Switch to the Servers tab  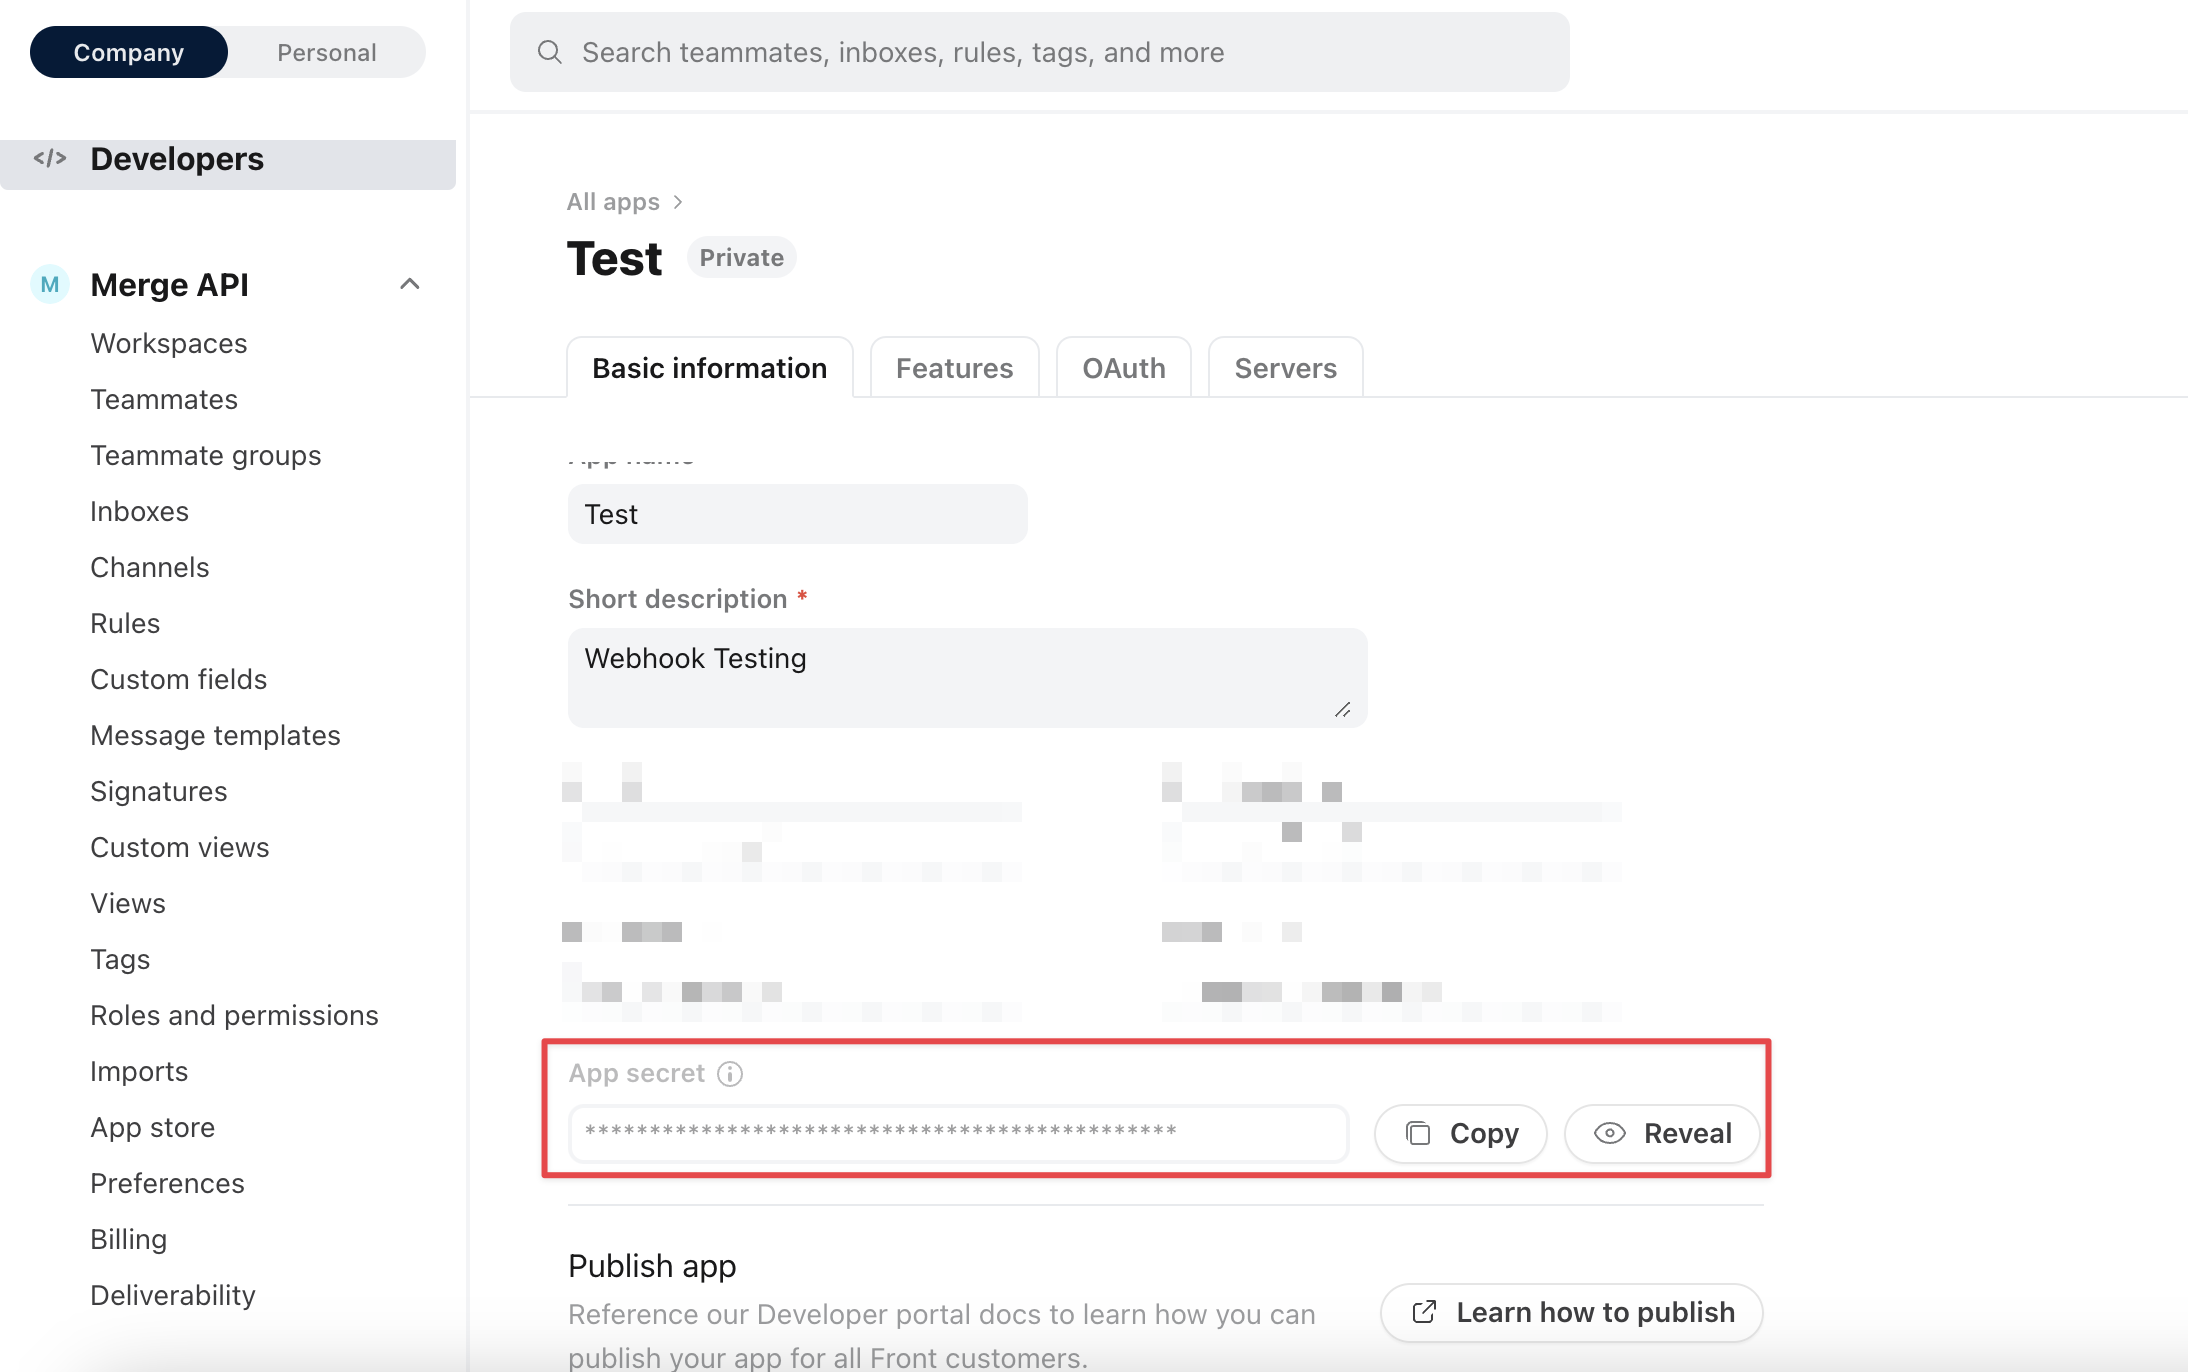point(1285,368)
